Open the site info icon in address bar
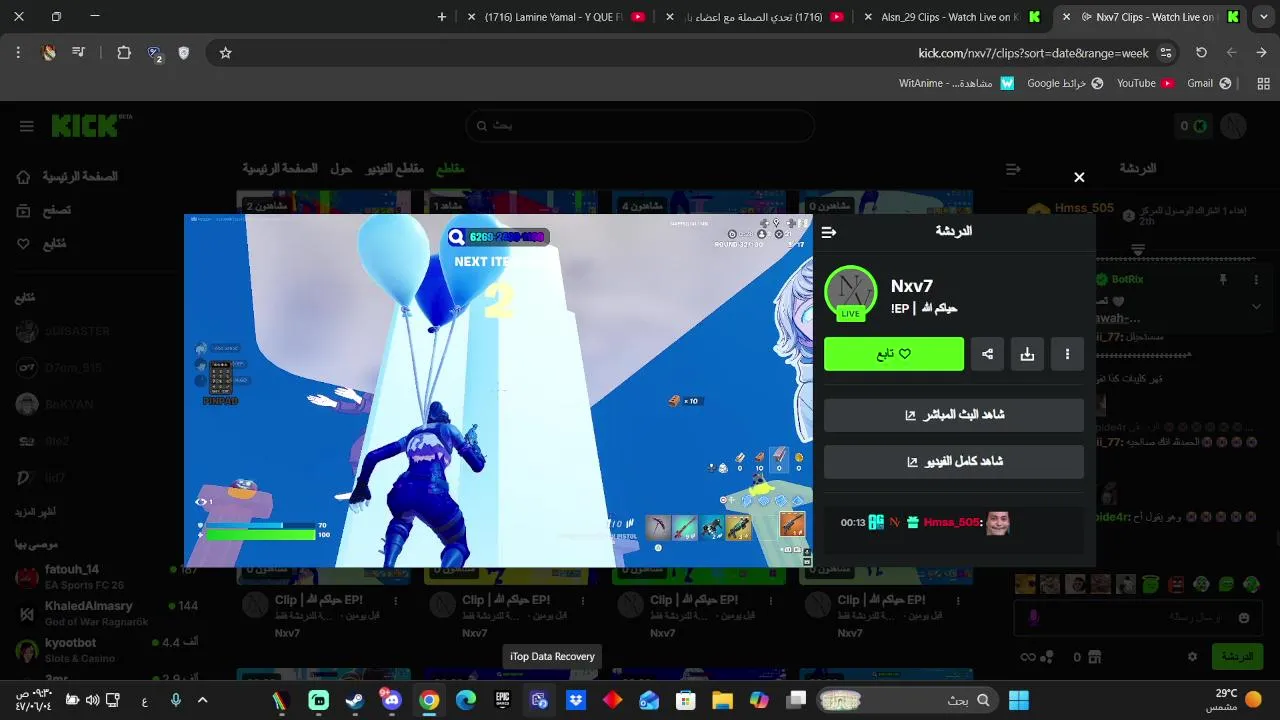The height and width of the screenshot is (720, 1280). tap(1165, 53)
